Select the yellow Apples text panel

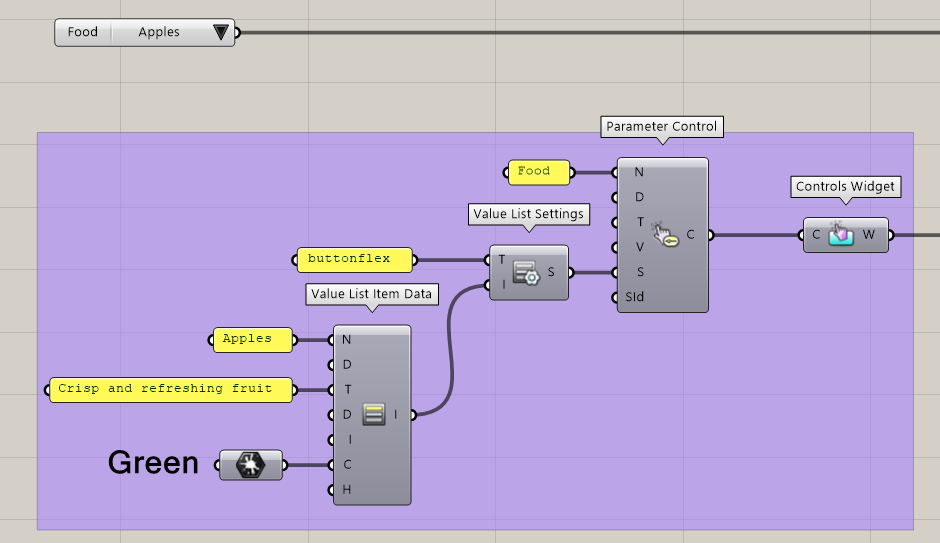[x=254, y=340]
